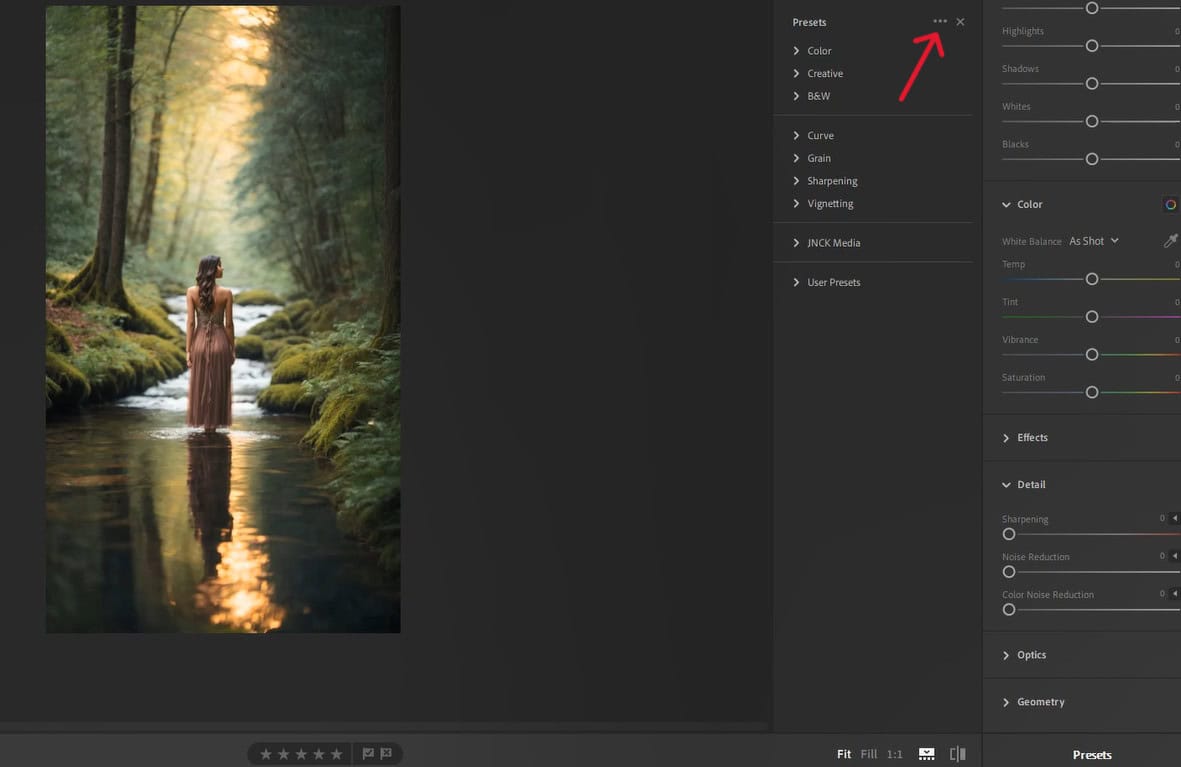Expand the Effects edit section

[1025, 438]
